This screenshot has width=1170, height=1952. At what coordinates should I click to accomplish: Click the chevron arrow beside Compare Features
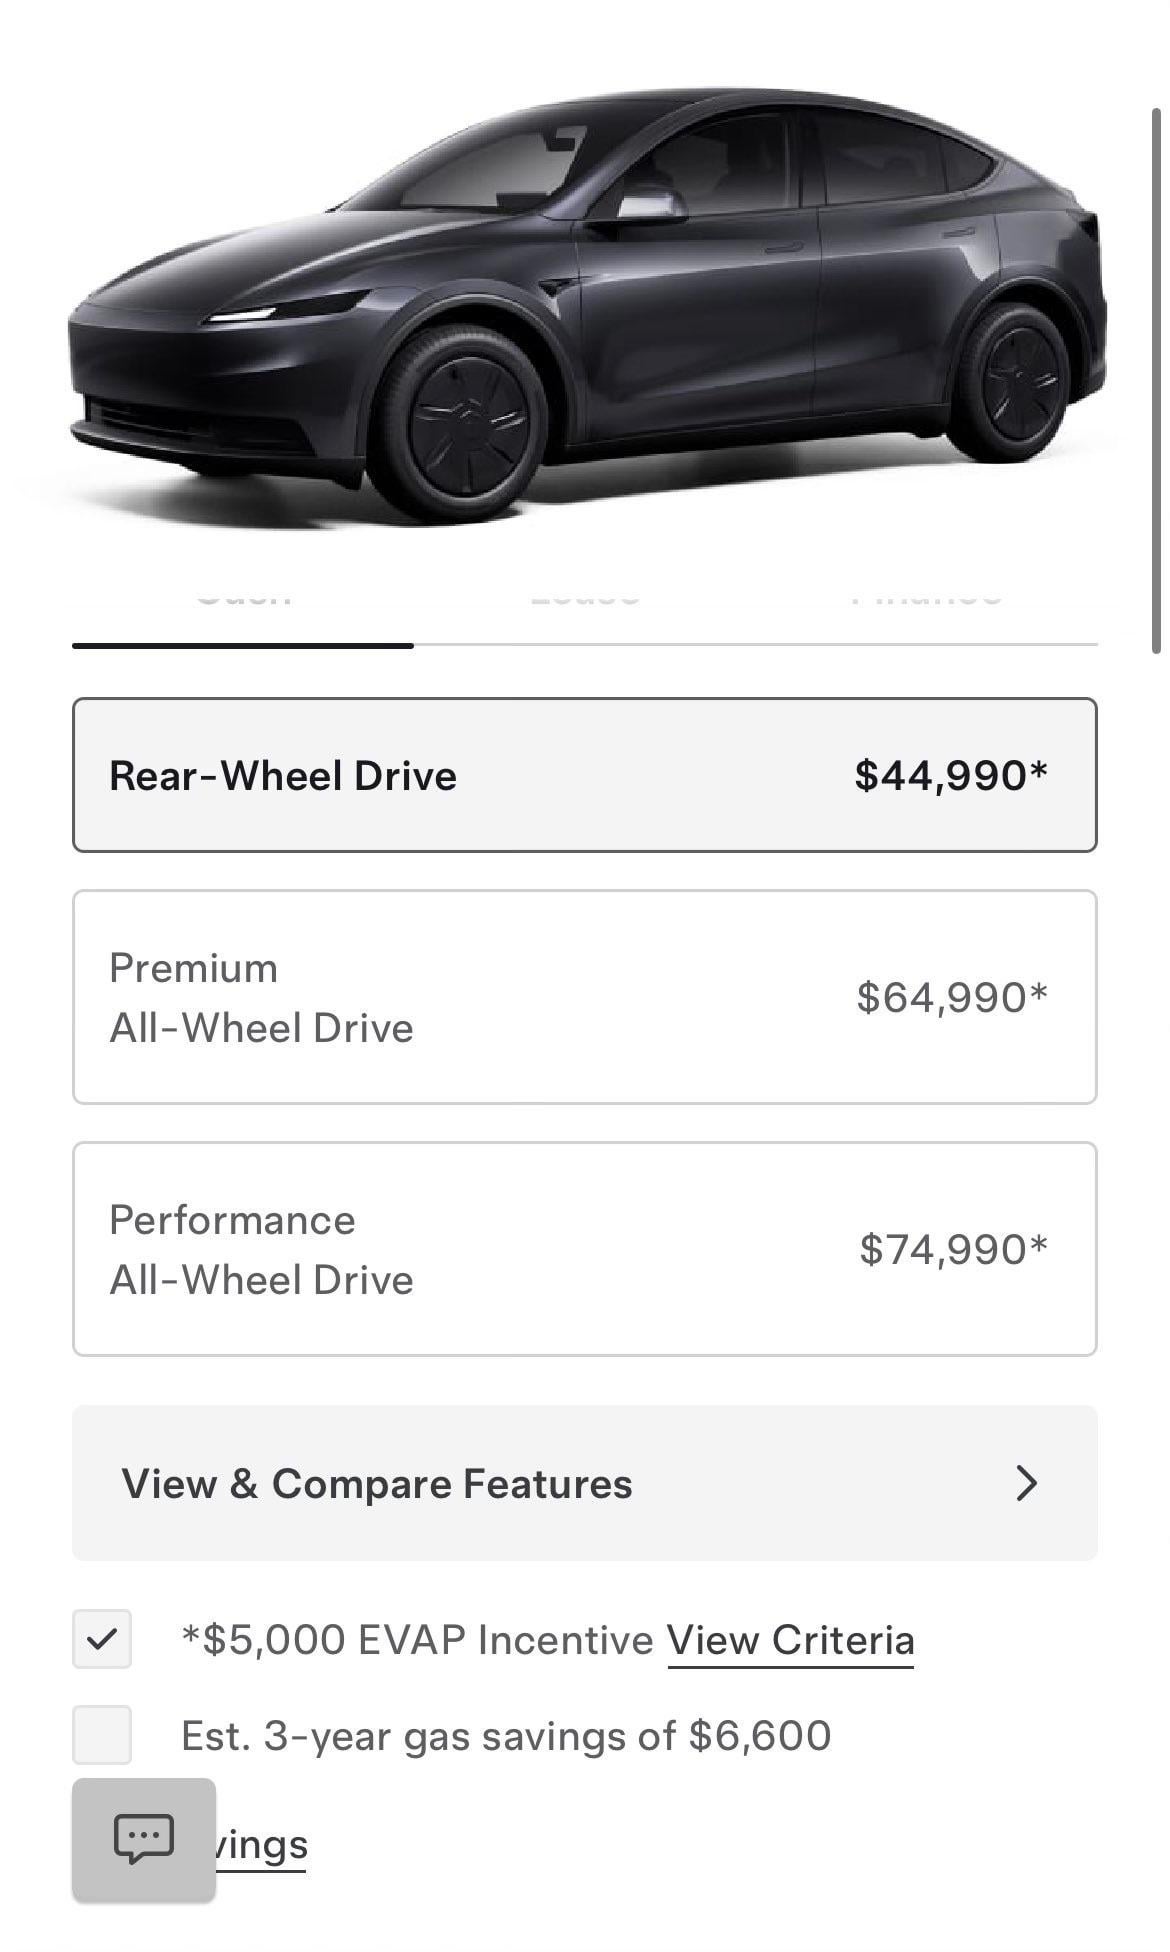pyautogui.click(x=1026, y=1483)
